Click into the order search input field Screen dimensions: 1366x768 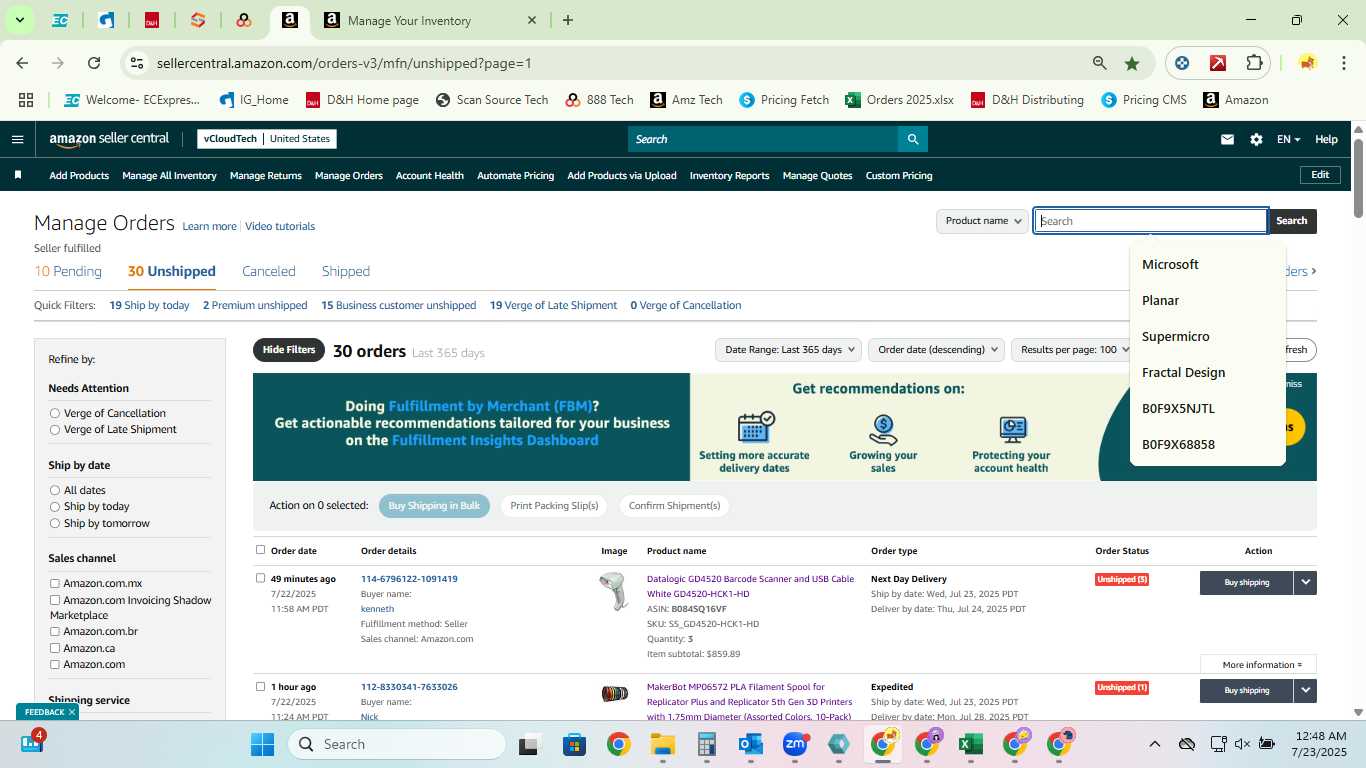(x=1151, y=221)
